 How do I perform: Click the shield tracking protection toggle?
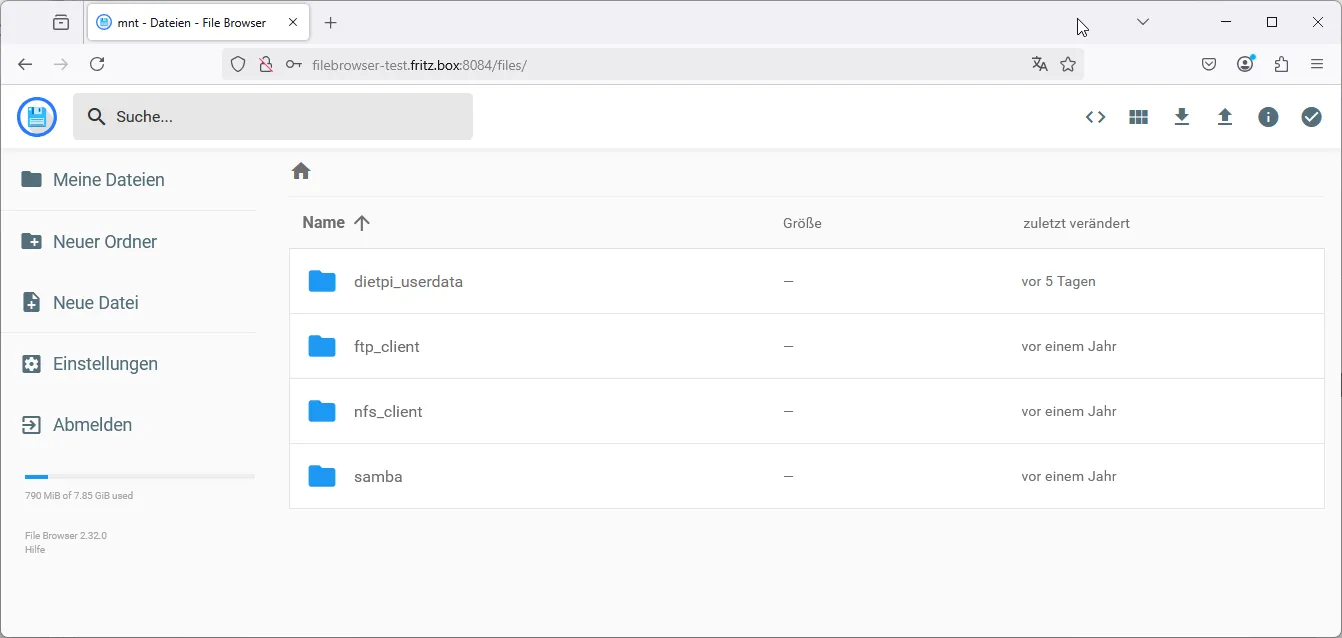click(x=237, y=64)
